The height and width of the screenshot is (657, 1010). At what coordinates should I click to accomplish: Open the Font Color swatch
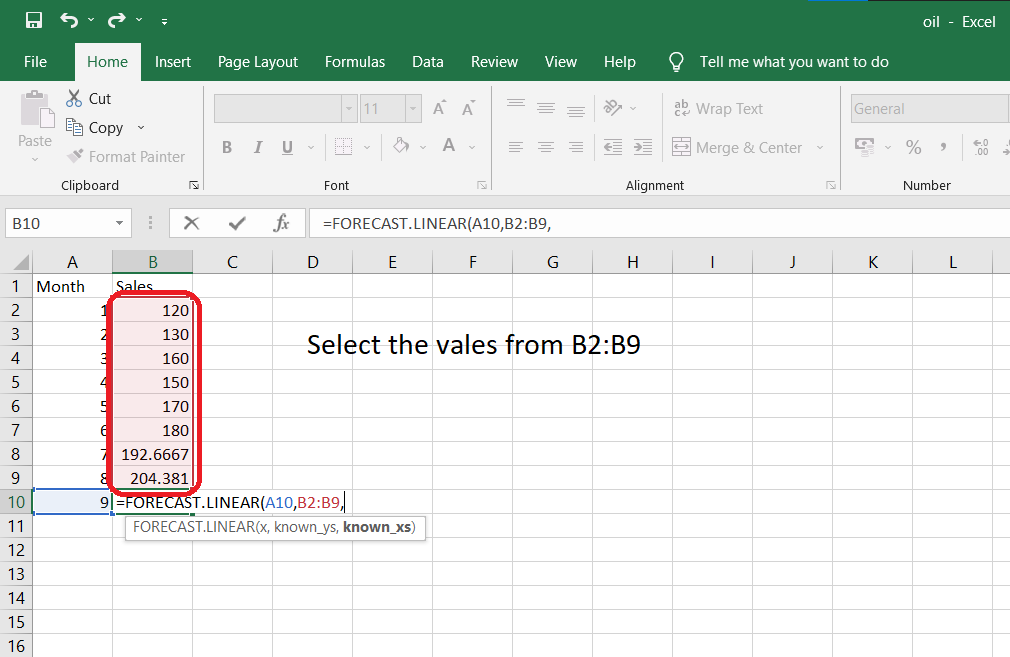point(448,146)
